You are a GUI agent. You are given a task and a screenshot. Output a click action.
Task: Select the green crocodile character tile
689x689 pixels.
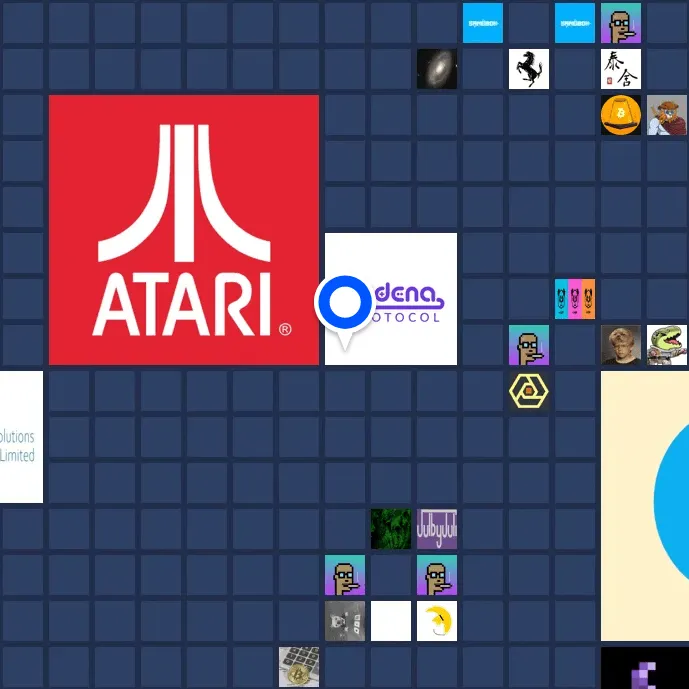click(667, 345)
